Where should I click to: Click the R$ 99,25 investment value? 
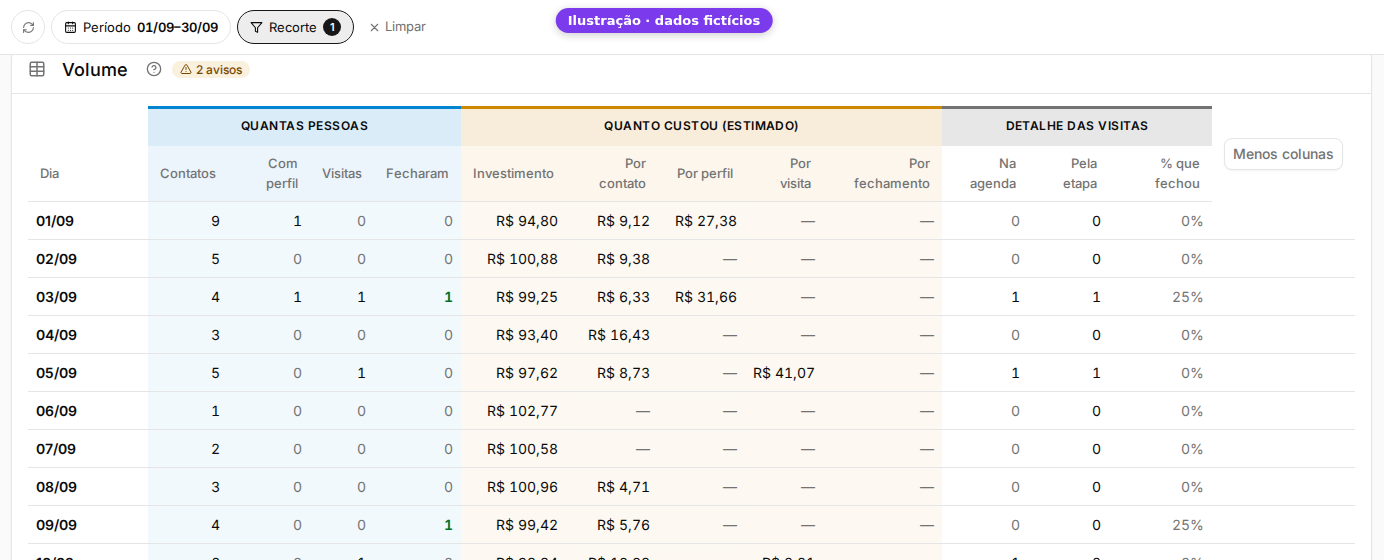[527, 297]
